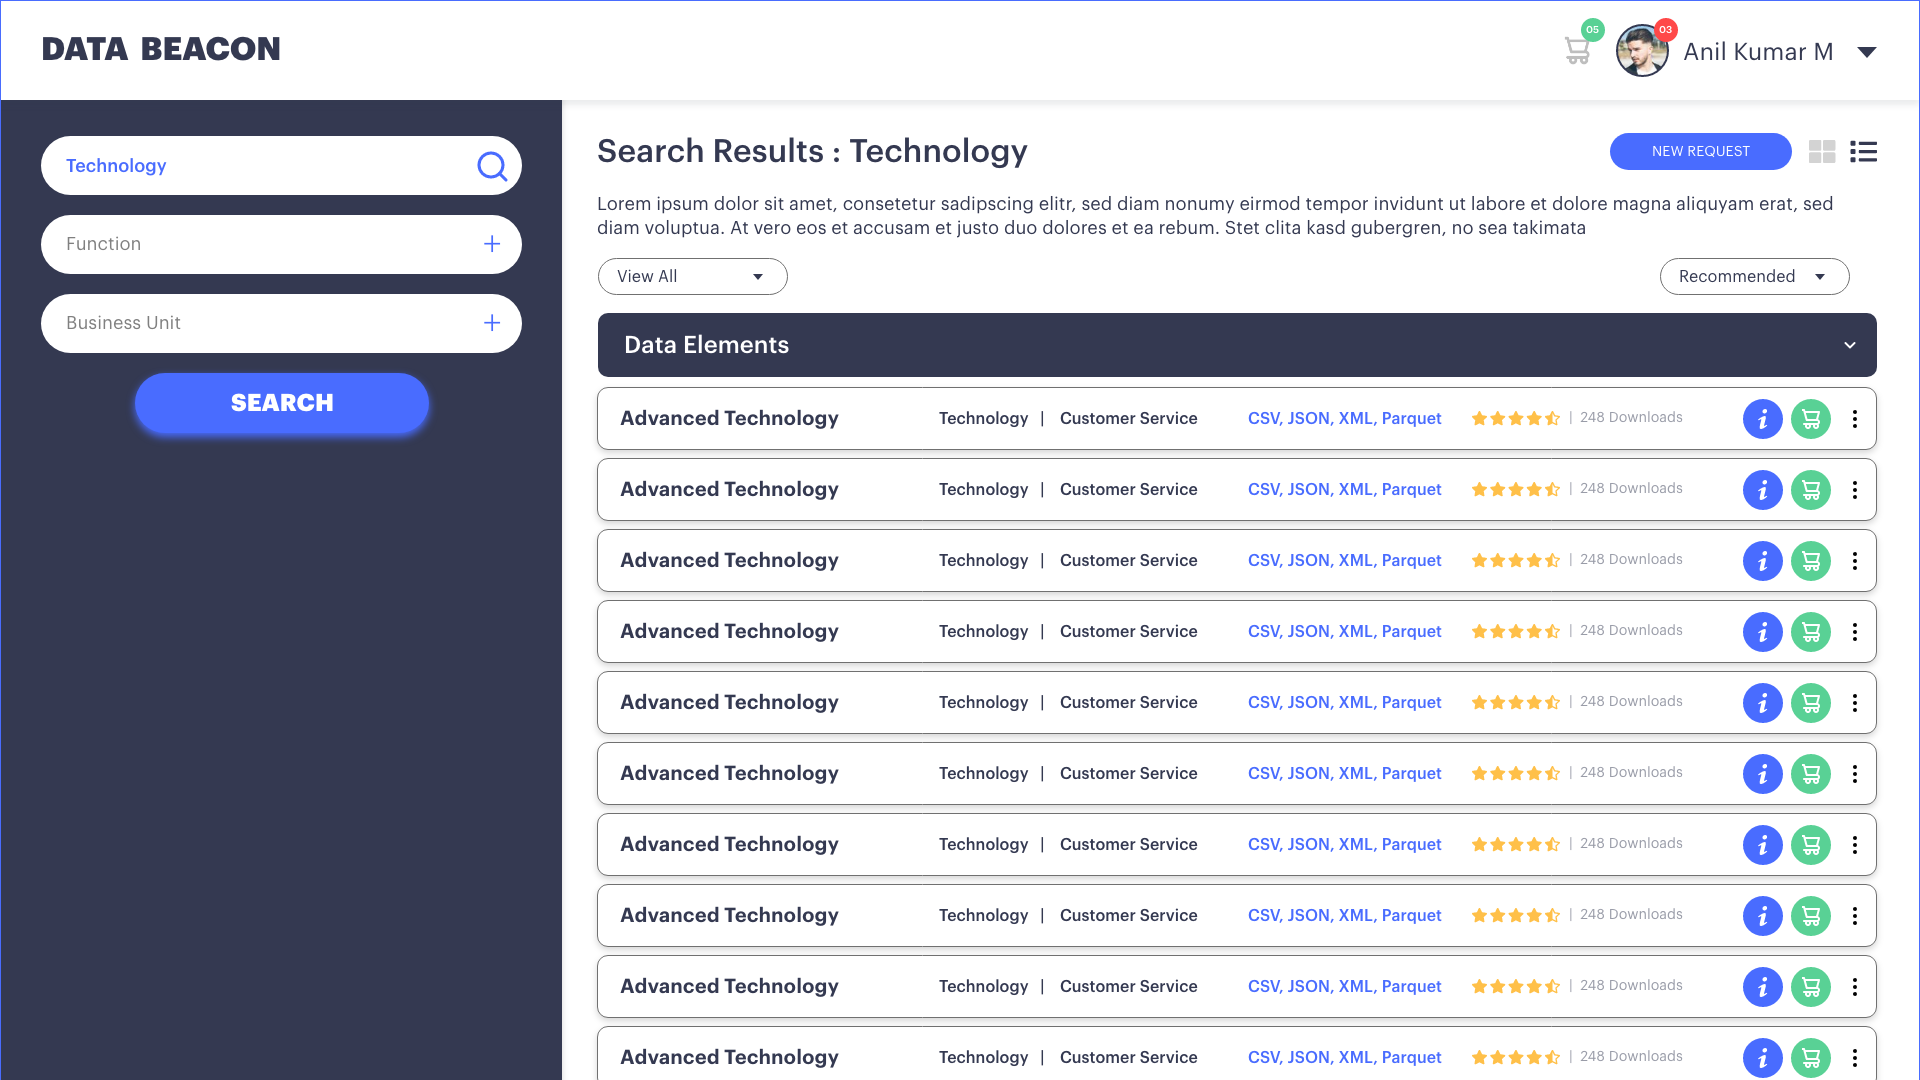1920x1080 pixels.
Task: Open the Anil Kumar M user menu
Action: click(x=1866, y=52)
